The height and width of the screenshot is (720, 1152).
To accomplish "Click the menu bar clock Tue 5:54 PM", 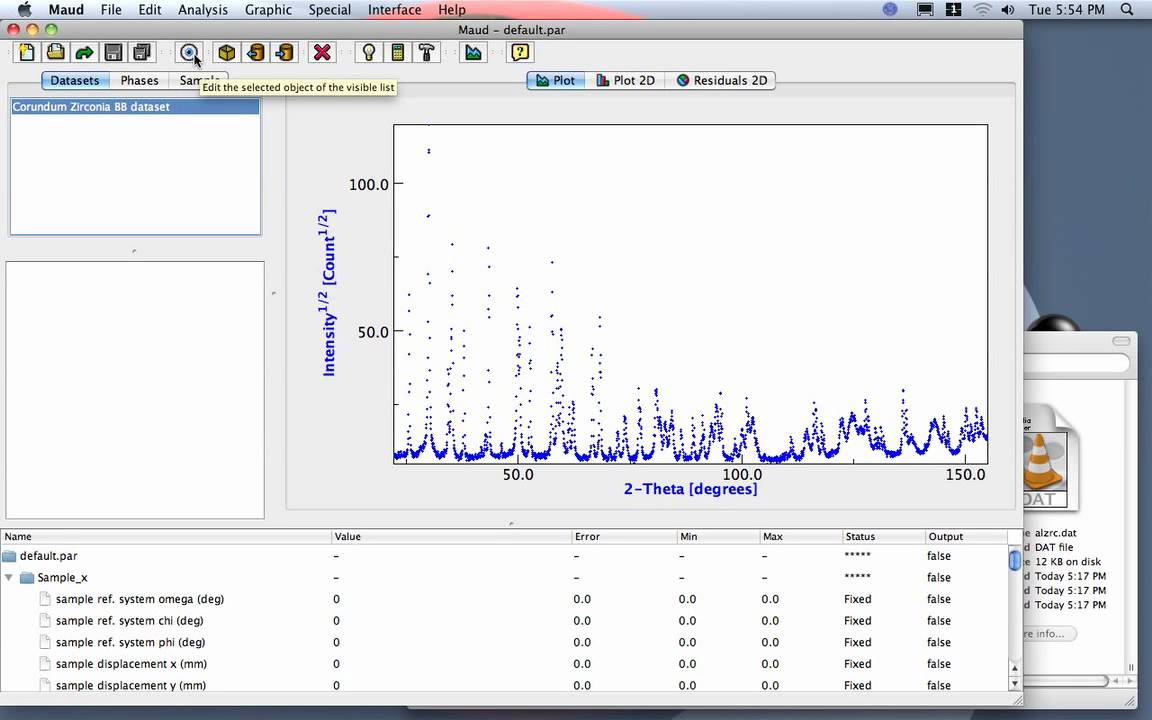I will point(1067,10).
